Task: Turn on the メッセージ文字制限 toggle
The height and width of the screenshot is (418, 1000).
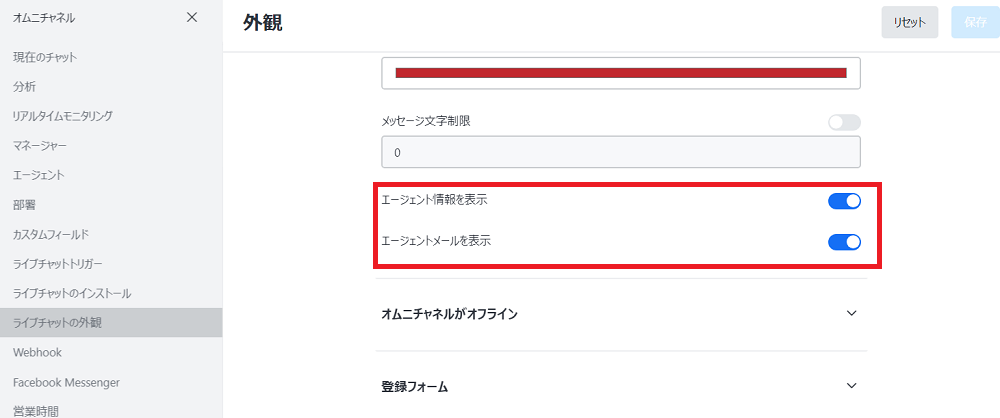Action: coord(844,122)
